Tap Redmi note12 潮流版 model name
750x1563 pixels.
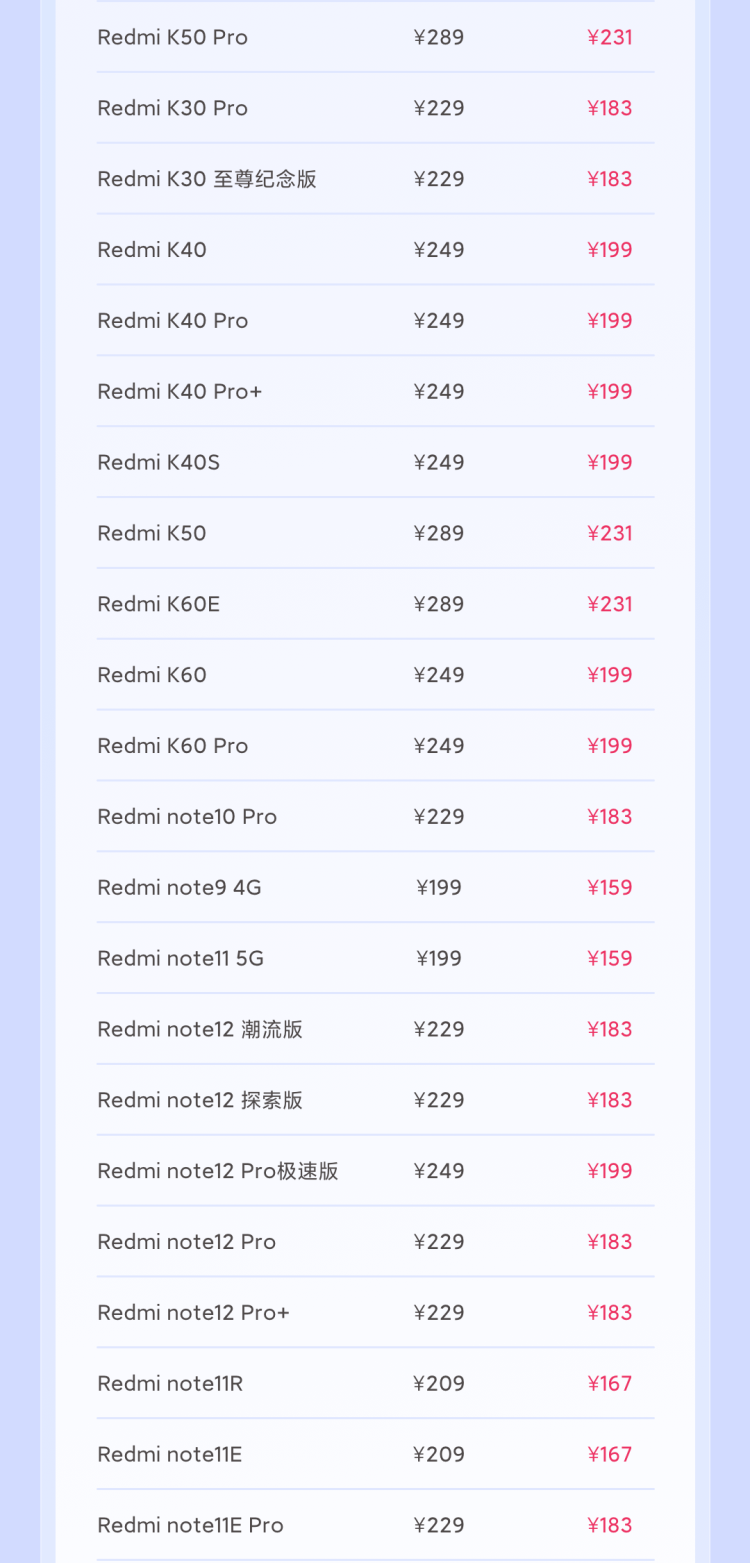coord(200,1030)
